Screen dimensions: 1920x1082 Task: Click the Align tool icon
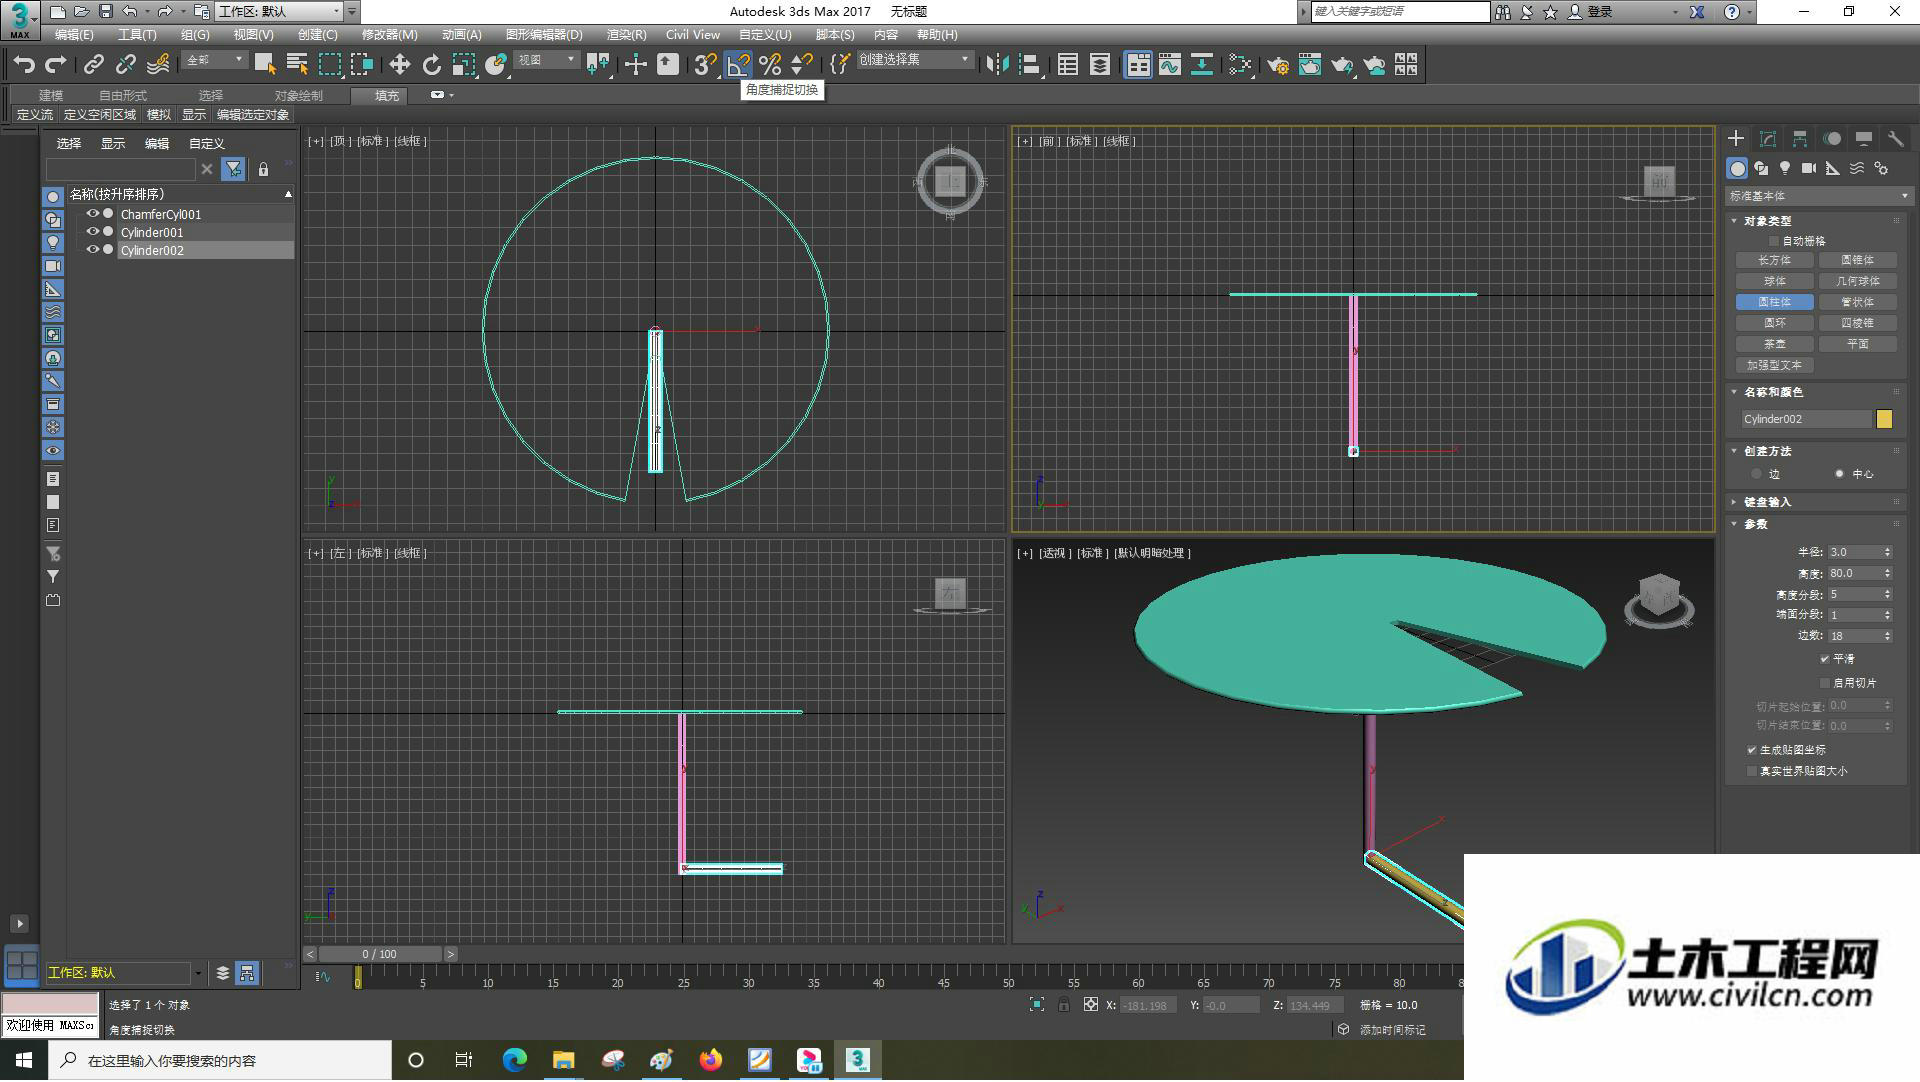[x=1029, y=65]
